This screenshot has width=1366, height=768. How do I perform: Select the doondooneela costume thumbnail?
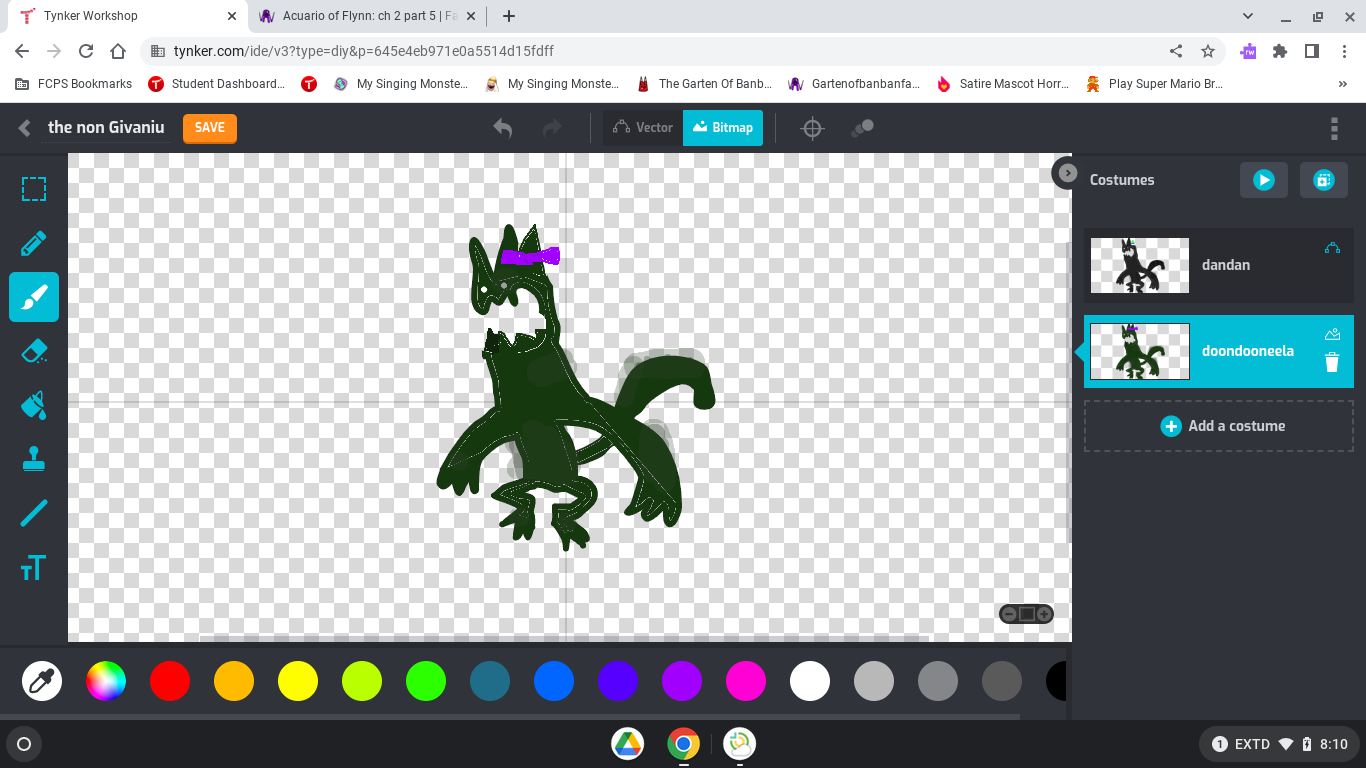pos(1140,351)
